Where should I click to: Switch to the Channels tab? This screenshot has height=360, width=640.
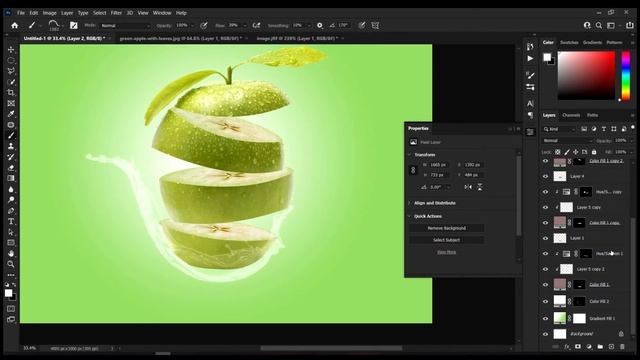pyautogui.click(x=571, y=115)
